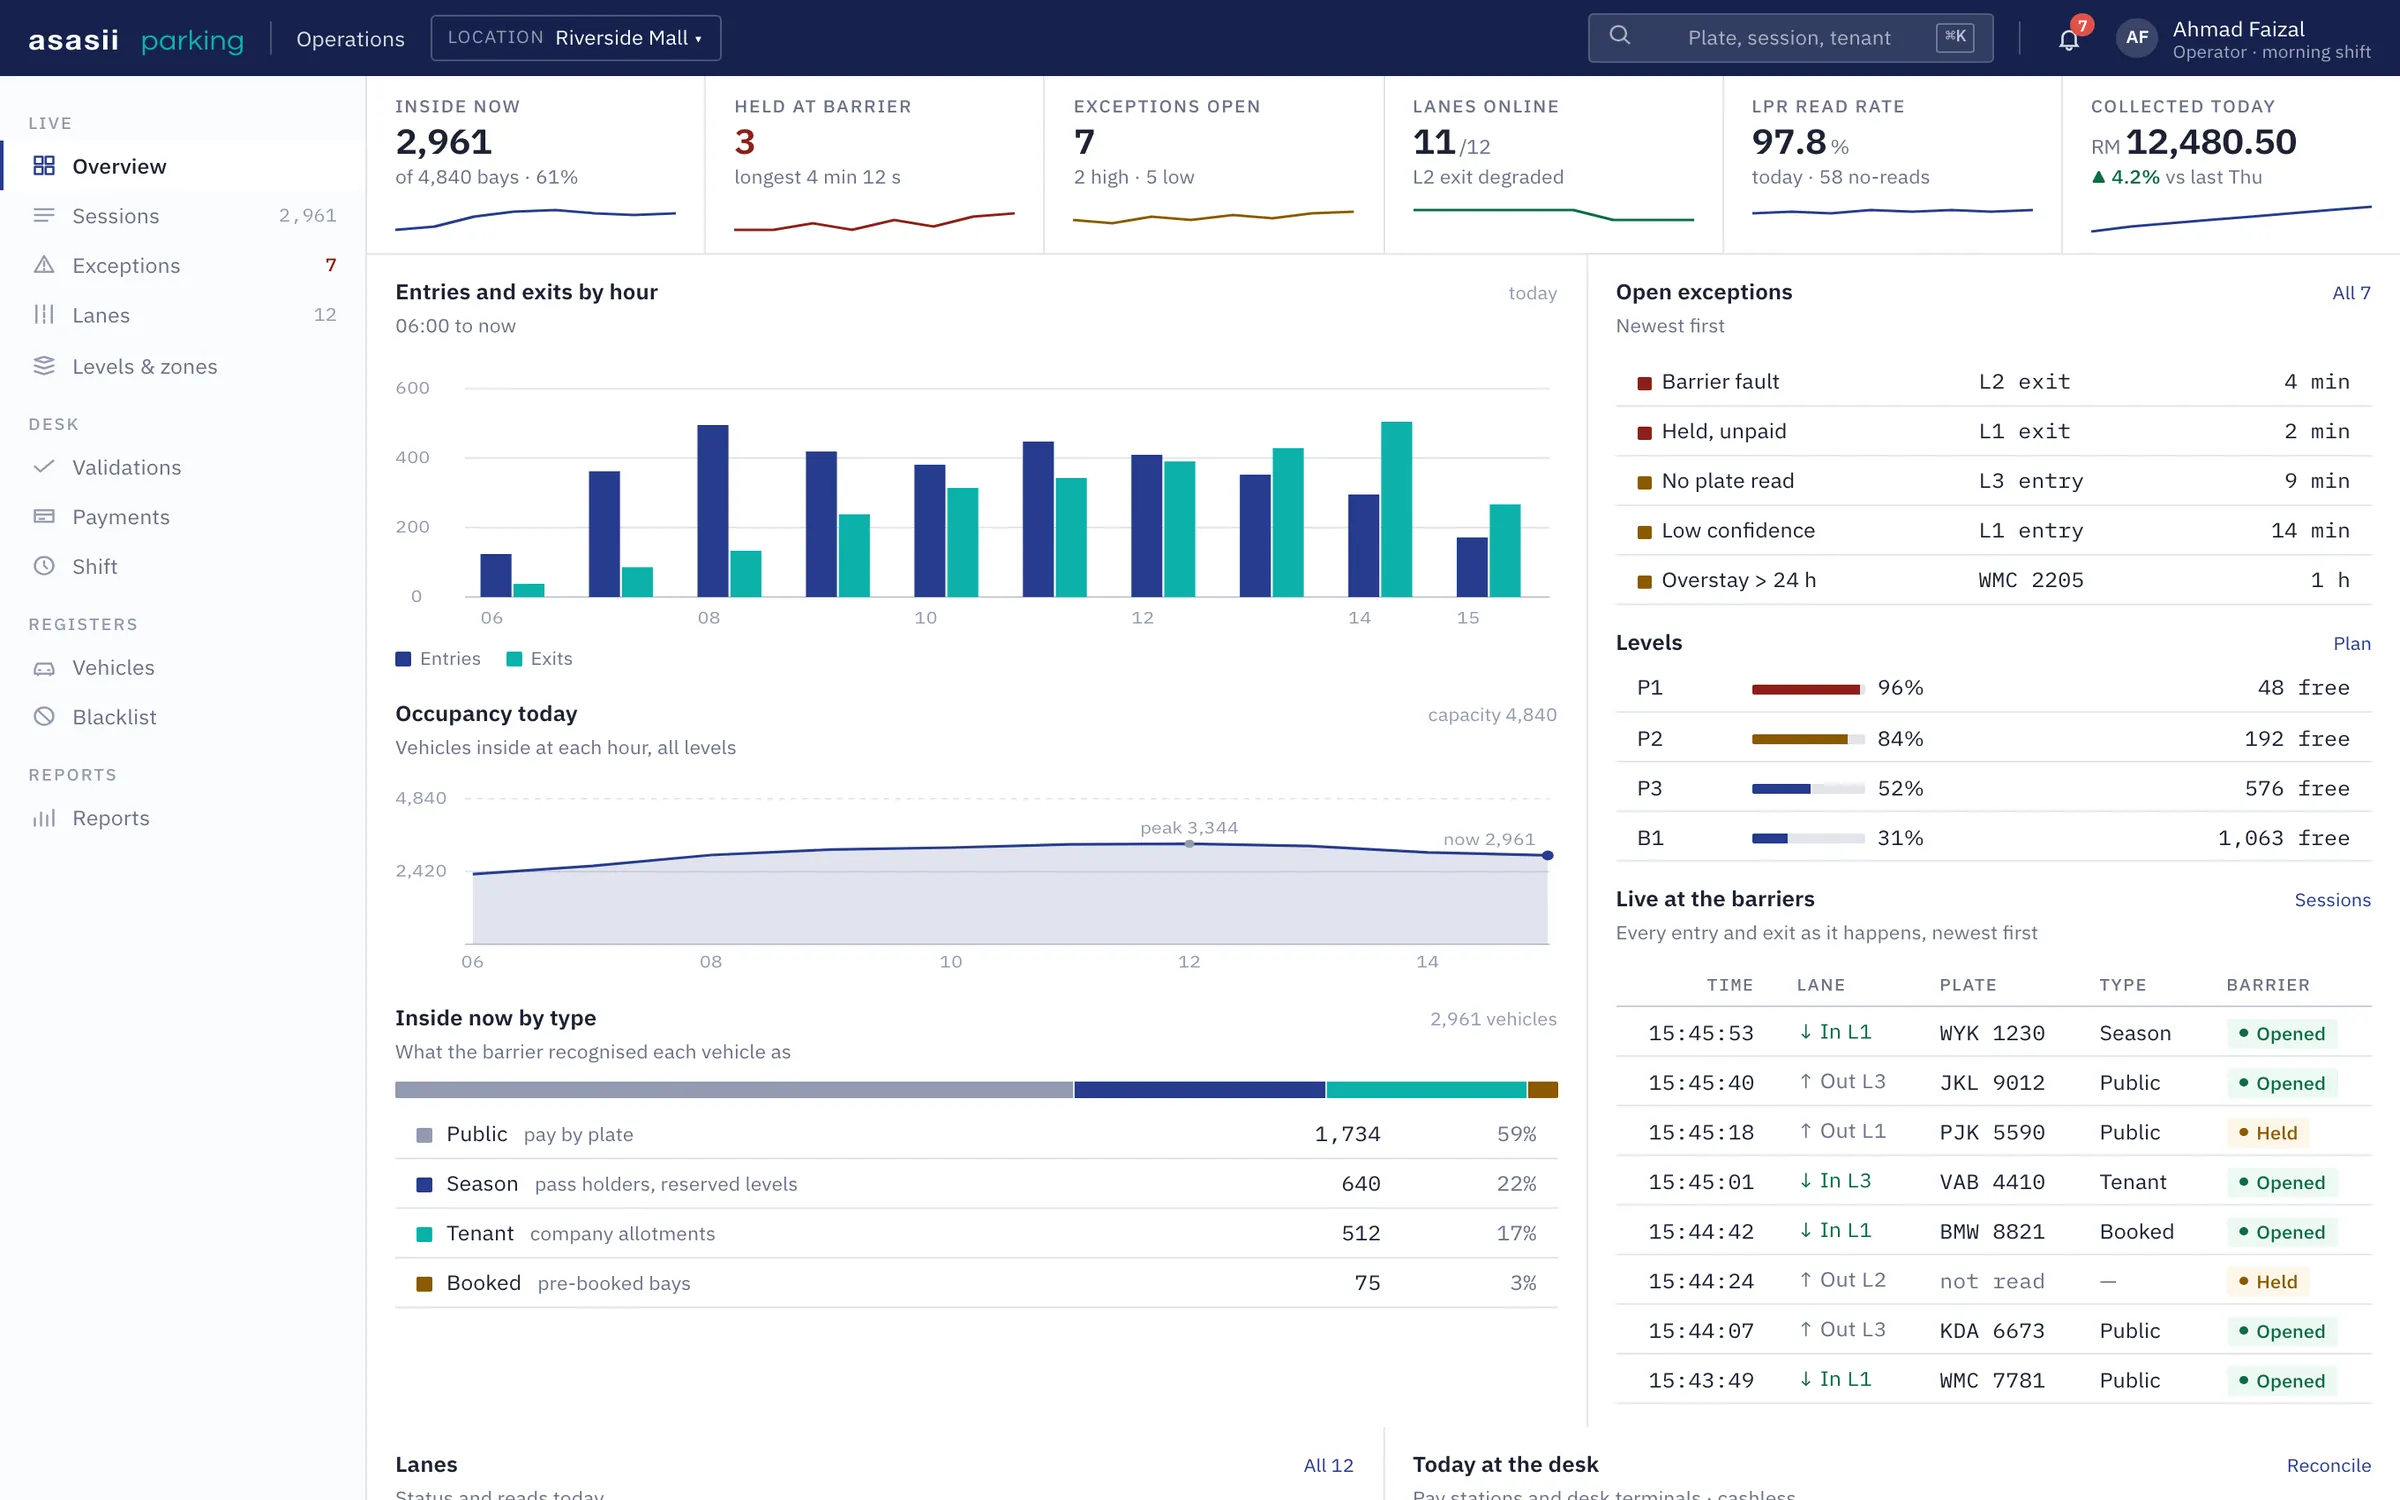The image size is (2400, 1500).
Task: Go to Levels & zones page
Action: pos(184,366)
